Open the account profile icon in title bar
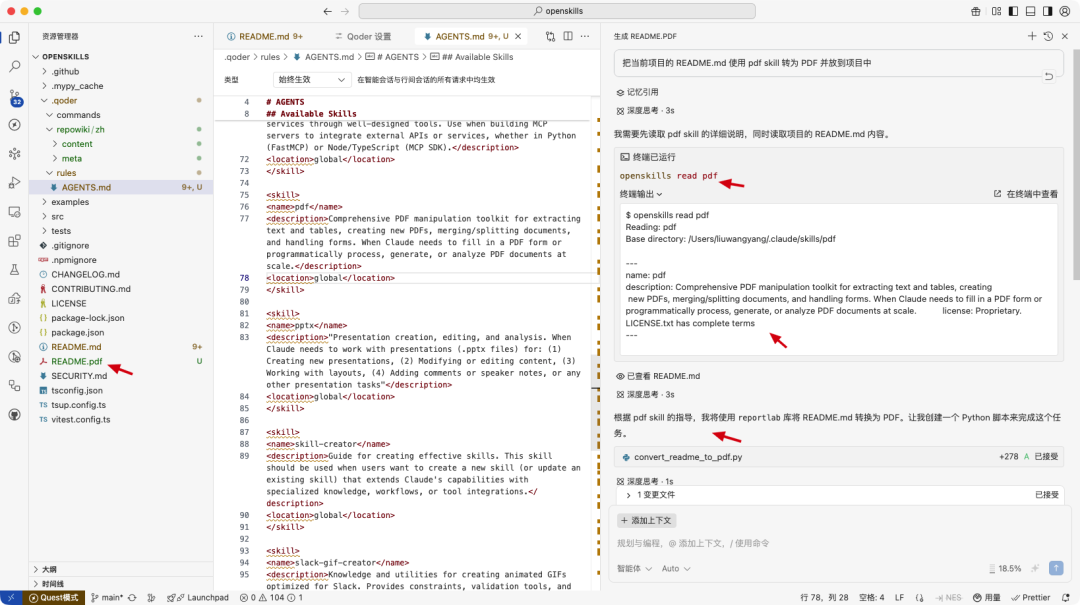 1062,11
